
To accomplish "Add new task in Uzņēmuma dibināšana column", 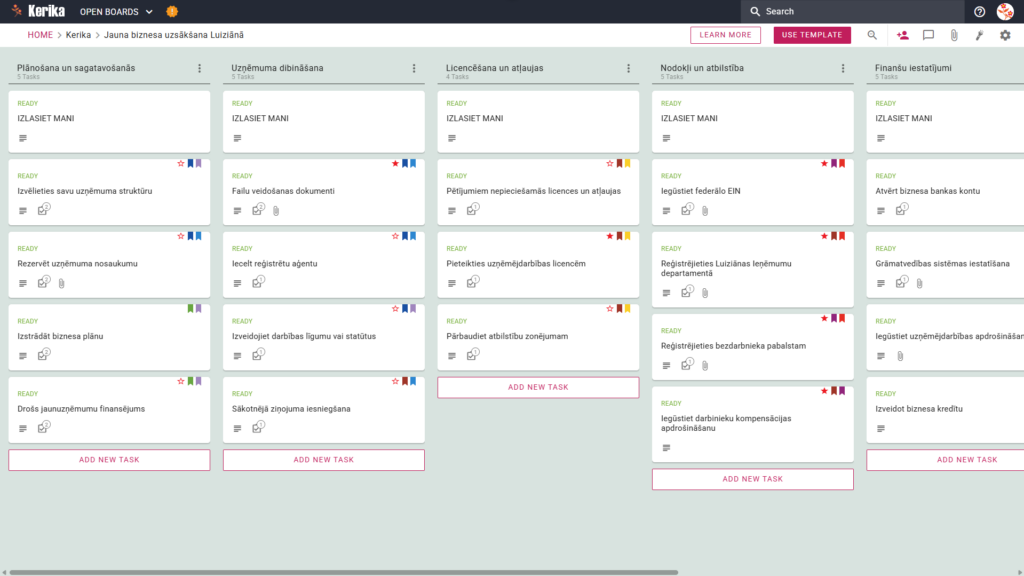I will (x=324, y=460).
